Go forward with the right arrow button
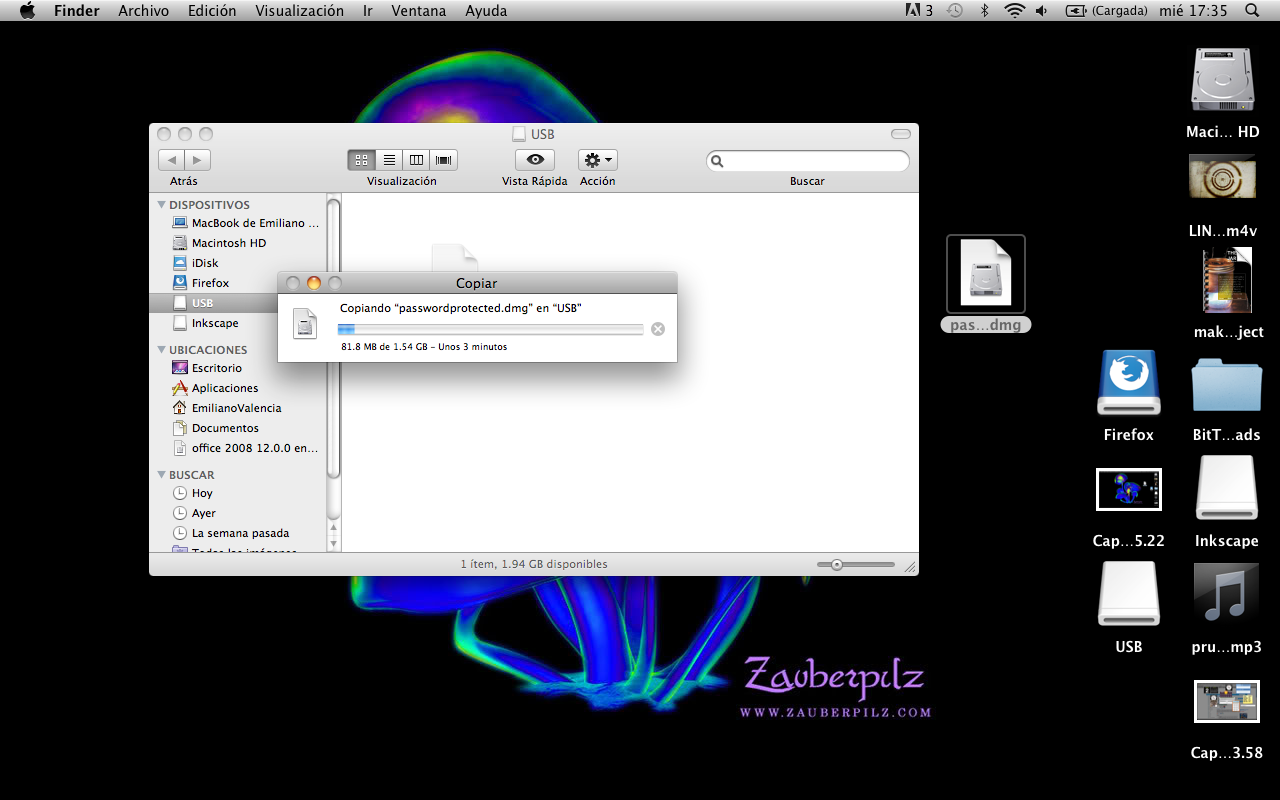This screenshot has width=1280, height=800. coord(198,160)
